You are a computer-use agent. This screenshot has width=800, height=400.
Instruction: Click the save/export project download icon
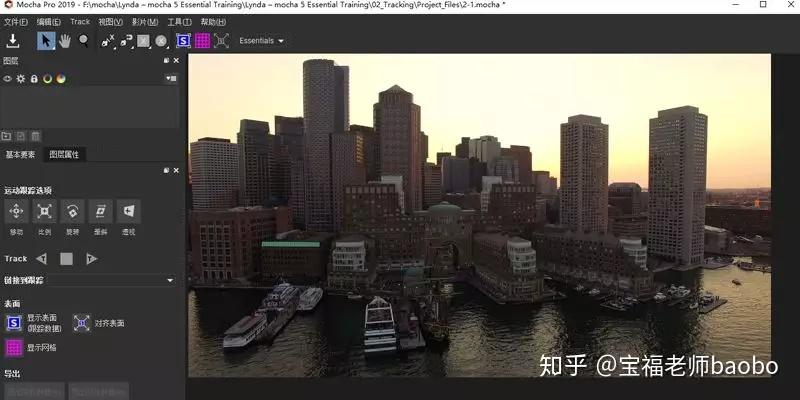click(x=13, y=41)
